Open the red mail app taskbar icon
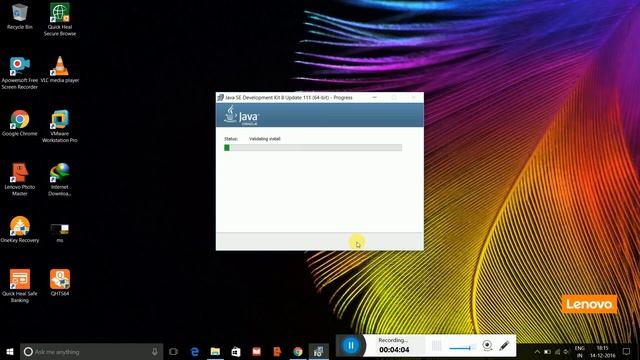The height and width of the screenshot is (360, 640). (x=256, y=351)
